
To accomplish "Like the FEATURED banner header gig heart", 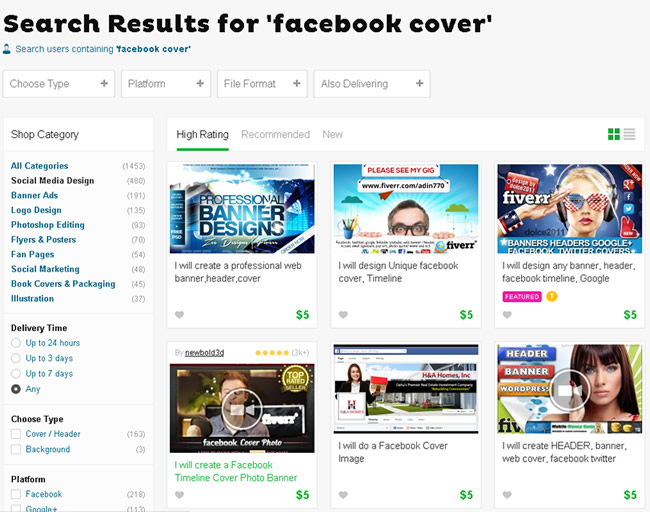I will 507,315.
